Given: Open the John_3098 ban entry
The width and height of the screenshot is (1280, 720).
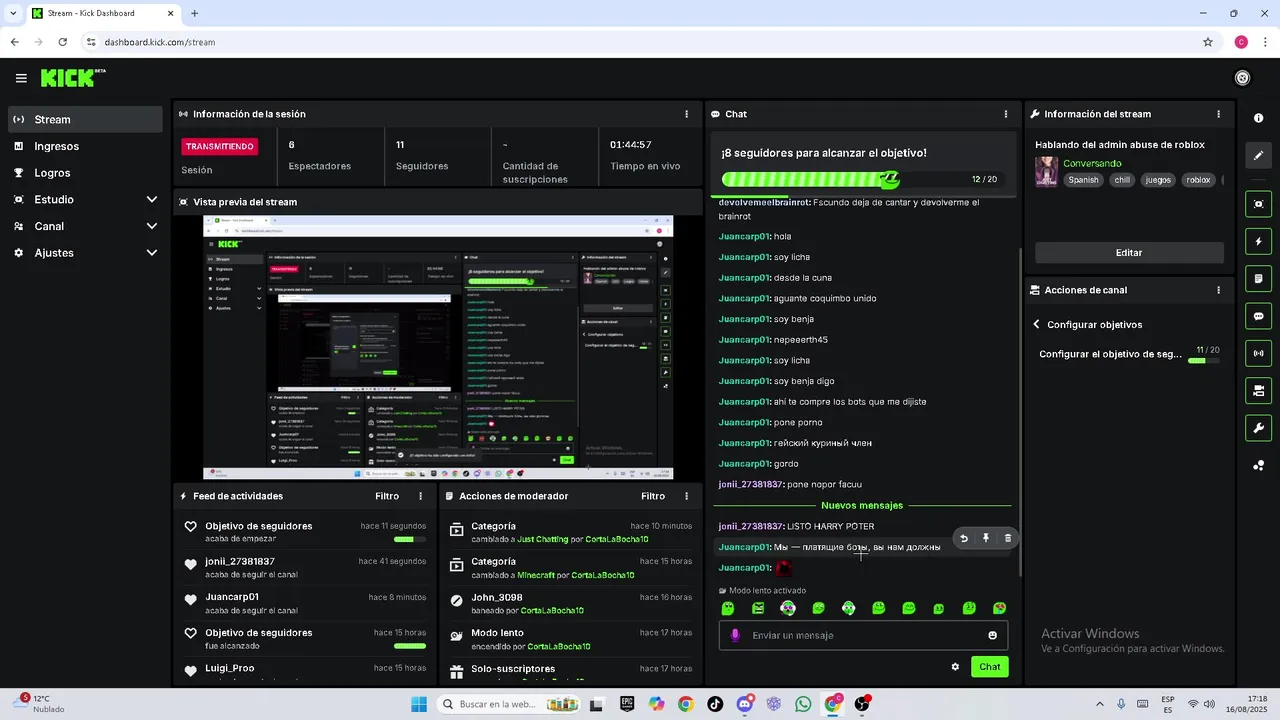Looking at the screenshot, I should (570, 603).
